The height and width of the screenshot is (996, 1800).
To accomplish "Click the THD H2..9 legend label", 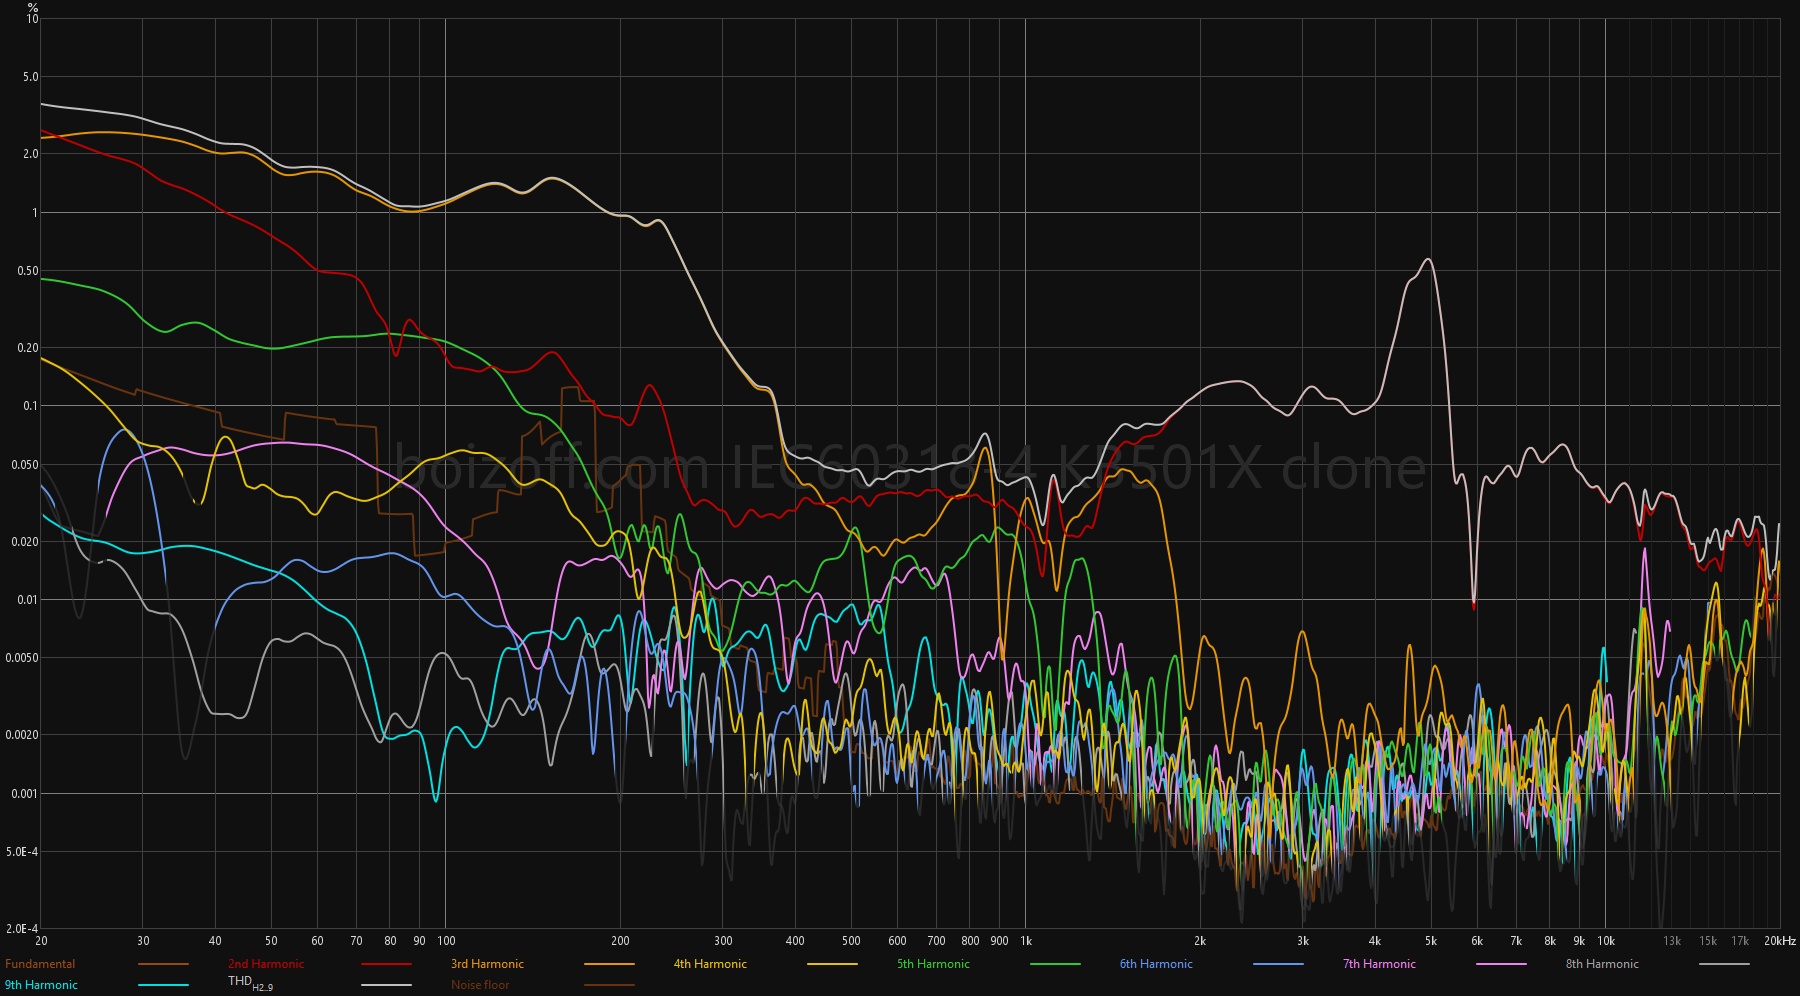I will click(250, 984).
